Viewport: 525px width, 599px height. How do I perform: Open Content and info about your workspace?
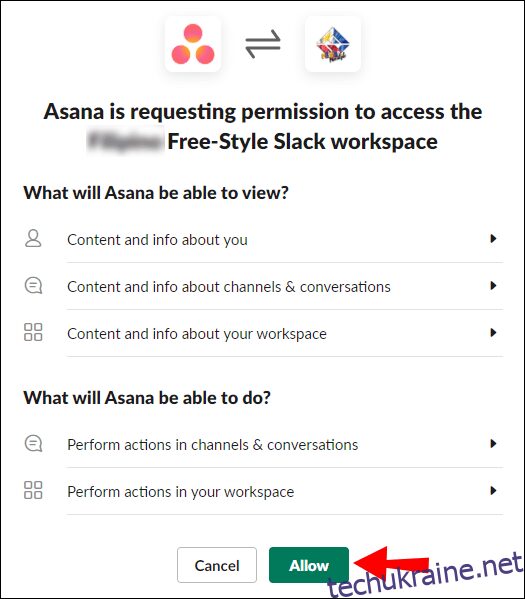(x=264, y=333)
